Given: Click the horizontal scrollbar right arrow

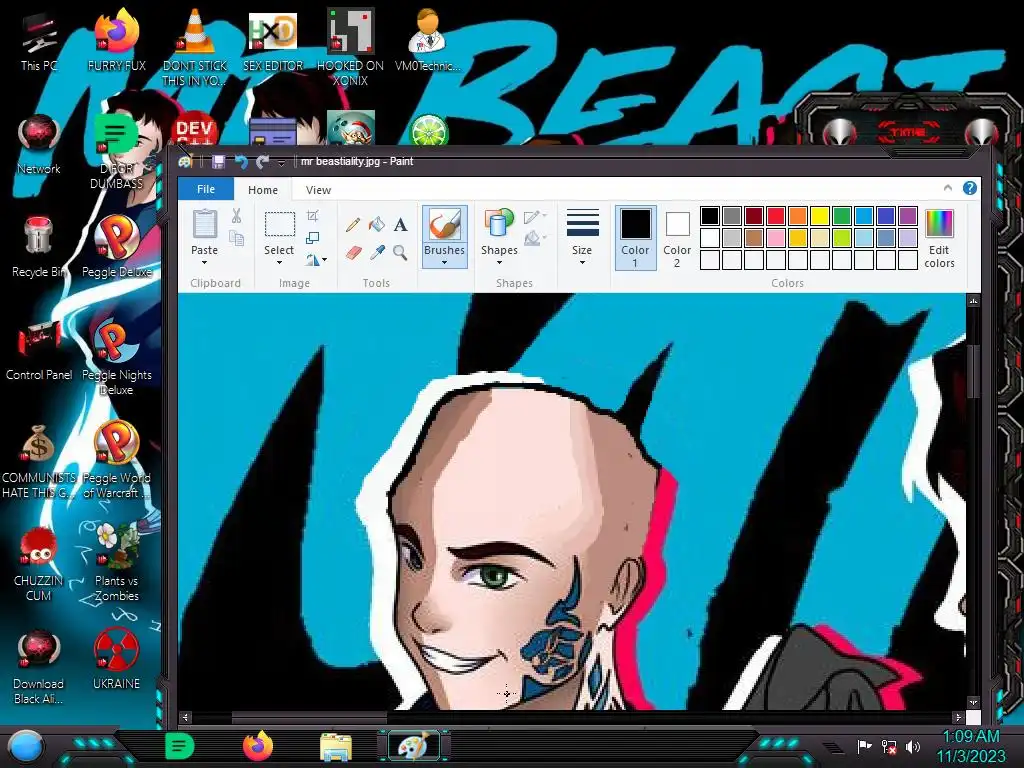Looking at the screenshot, I should pyautogui.click(x=957, y=717).
